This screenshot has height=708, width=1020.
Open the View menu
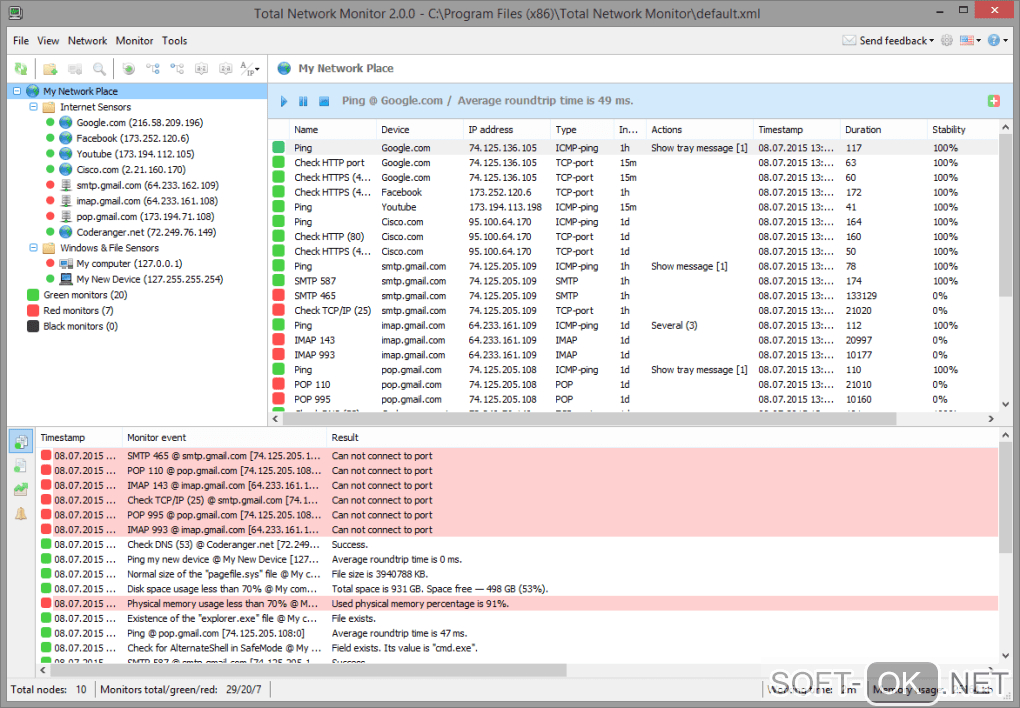pyautogui.click(x=48, y=40)
